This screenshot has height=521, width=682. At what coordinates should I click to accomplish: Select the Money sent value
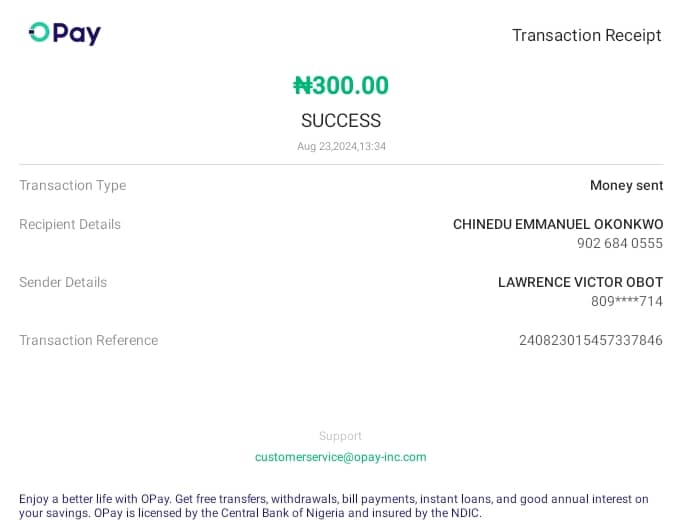pyautogui.click(x=626, y=185)
